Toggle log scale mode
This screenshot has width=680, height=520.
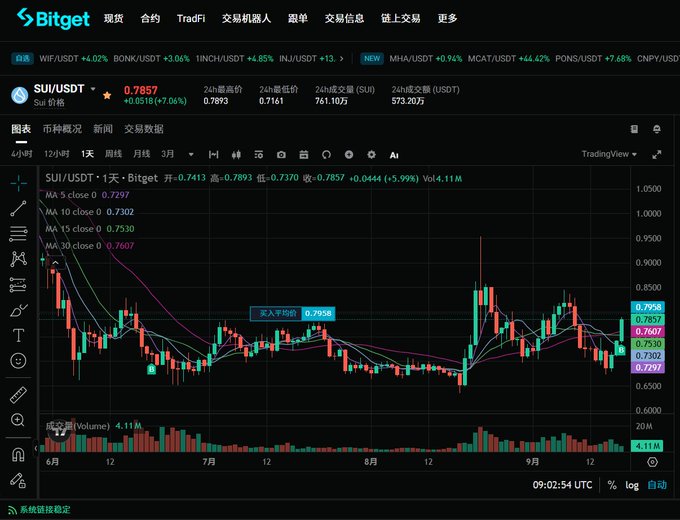click(x=632, y=485)
